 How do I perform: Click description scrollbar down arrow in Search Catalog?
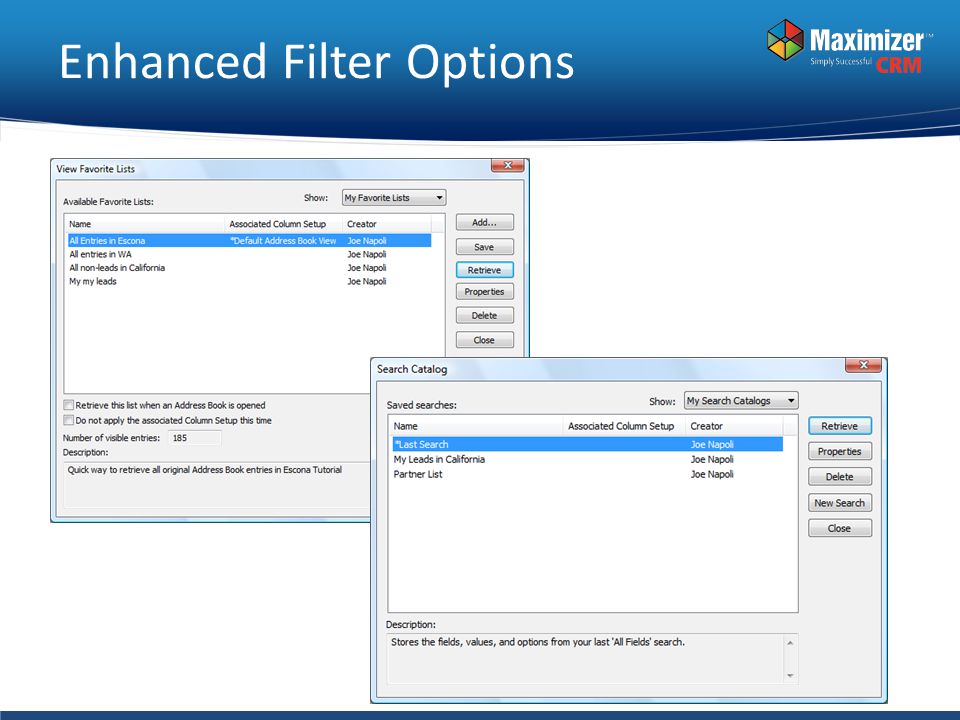790,675
